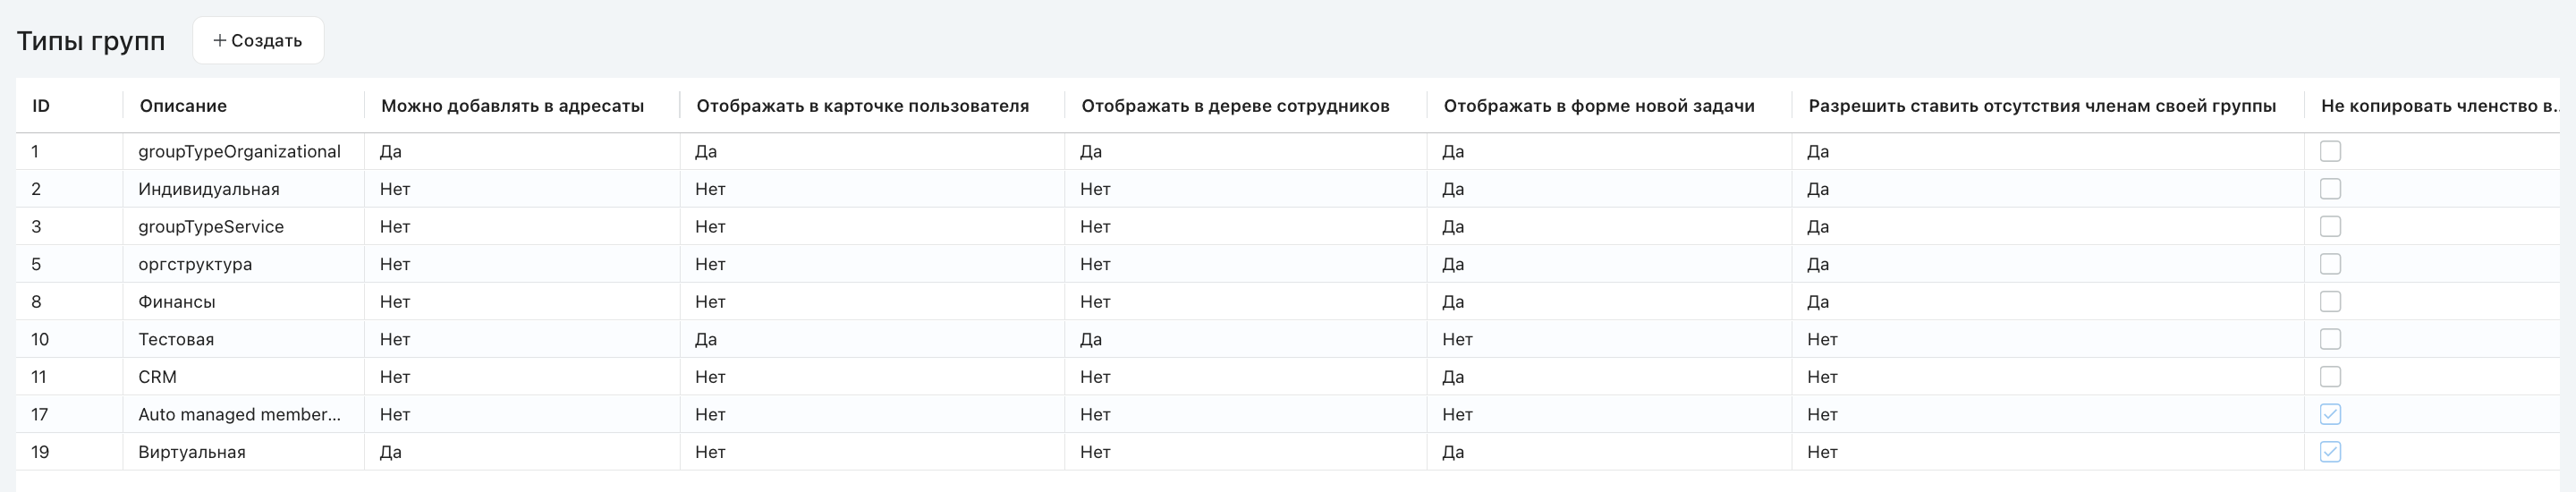Screen dimensions: 2576x492
Task: Uncheck checkbox in Auto managed member row
Action: (x=2330, y=414)
